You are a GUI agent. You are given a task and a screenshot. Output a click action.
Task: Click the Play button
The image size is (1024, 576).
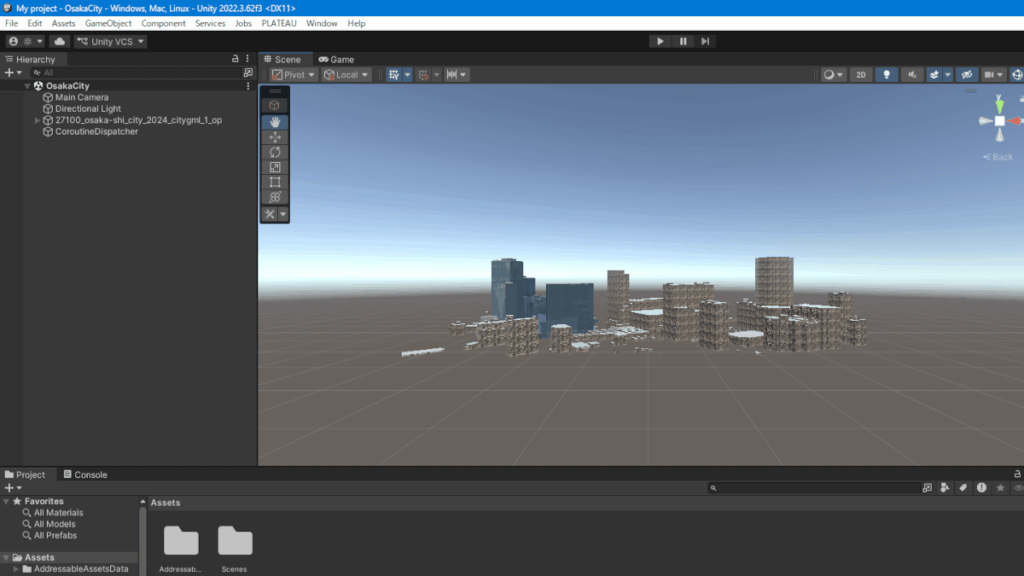tap(660, 41)
